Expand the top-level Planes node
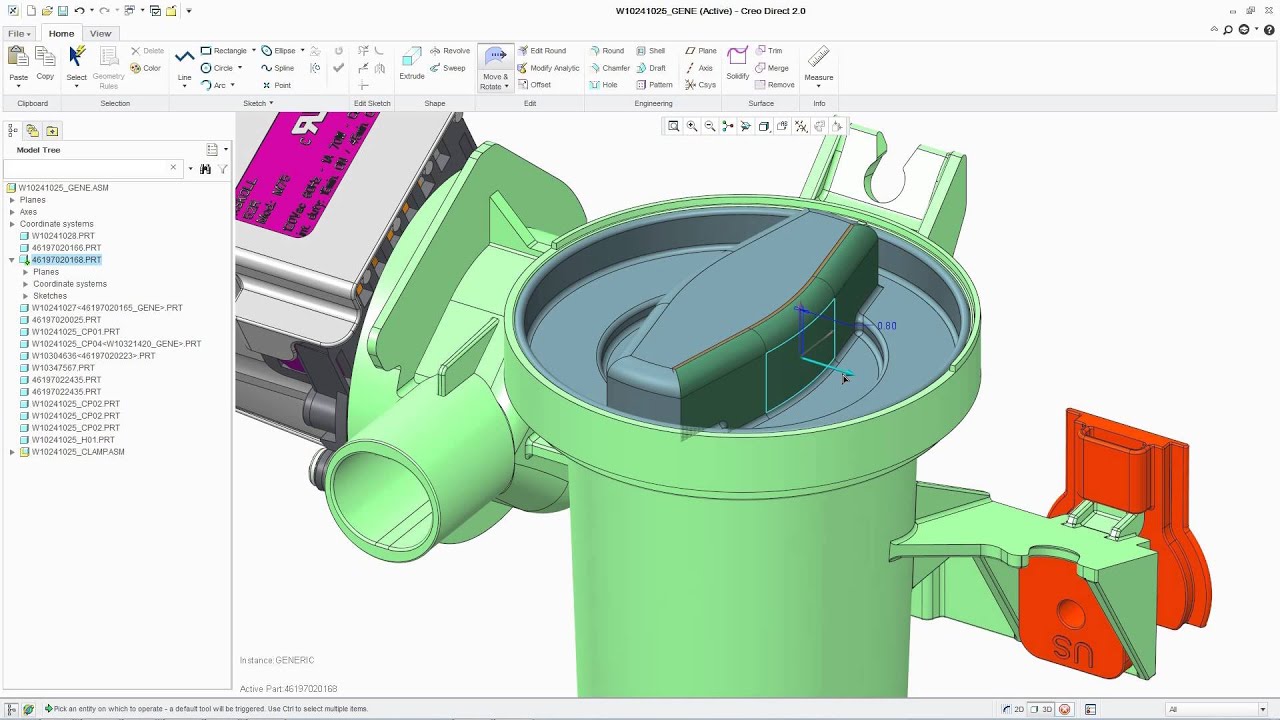 (x=12, y=200)
